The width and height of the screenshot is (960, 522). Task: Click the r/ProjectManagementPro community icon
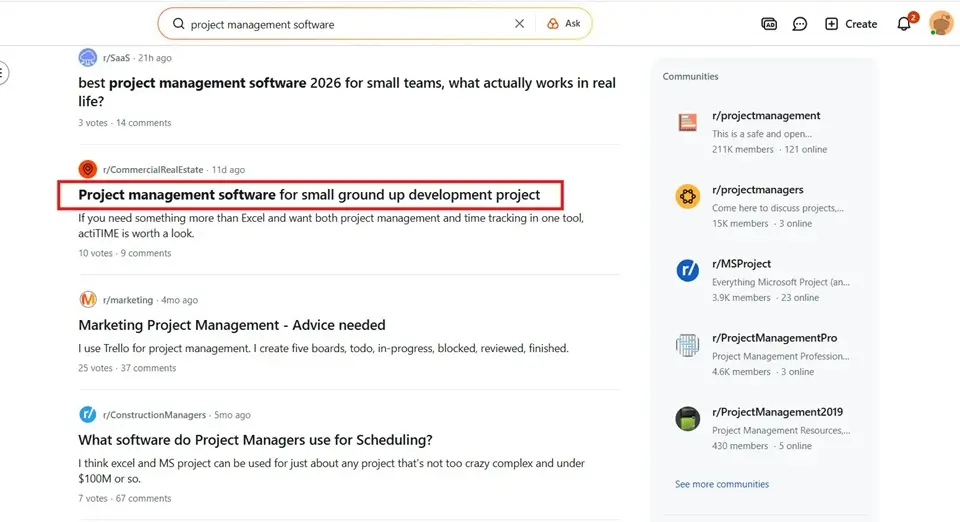(688, 345)
